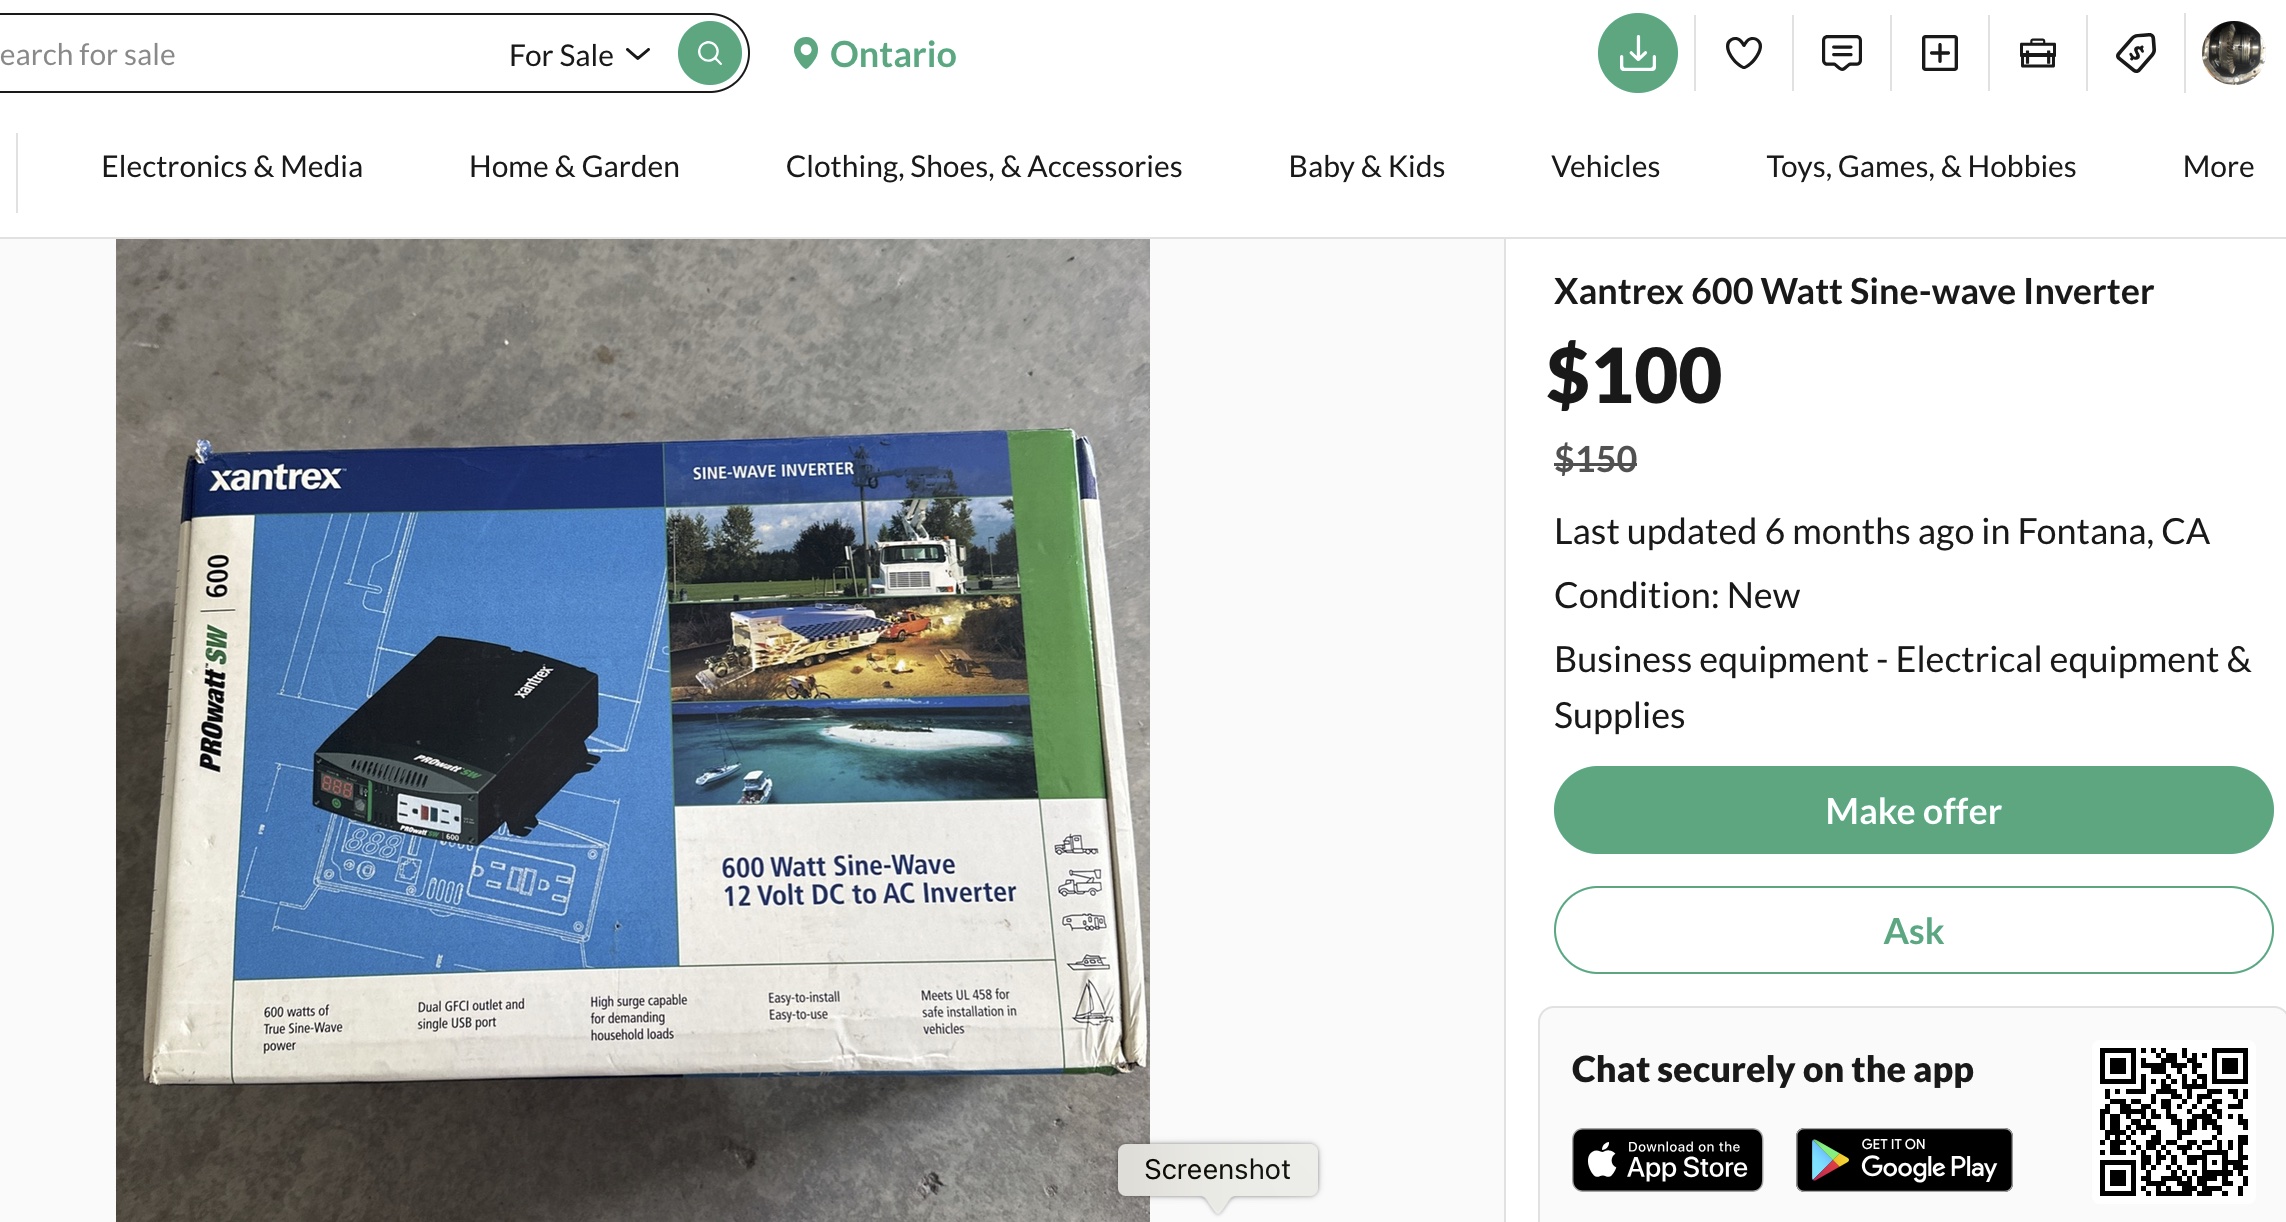Image resolution: width=2286 pixels, height=1222 pixels.
Task: Open the briefcase jobs icon
Action: coord(2037,54)
